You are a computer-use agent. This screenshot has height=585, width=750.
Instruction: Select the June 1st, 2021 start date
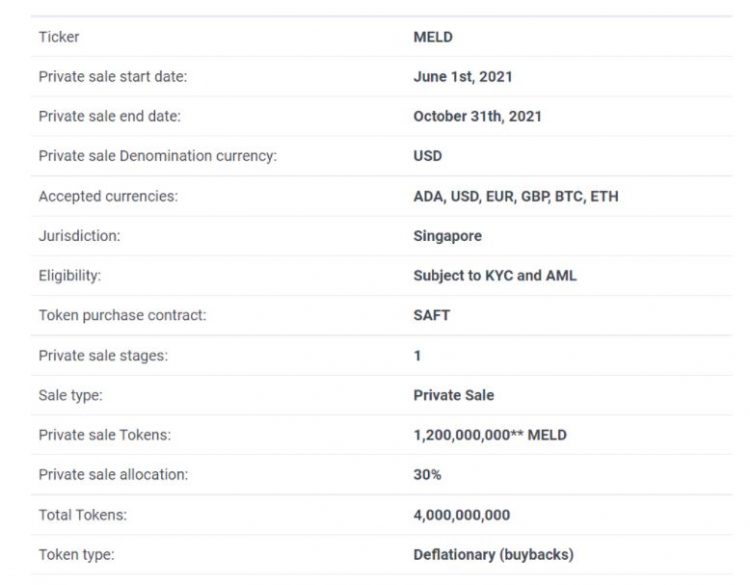pos(464,76)
